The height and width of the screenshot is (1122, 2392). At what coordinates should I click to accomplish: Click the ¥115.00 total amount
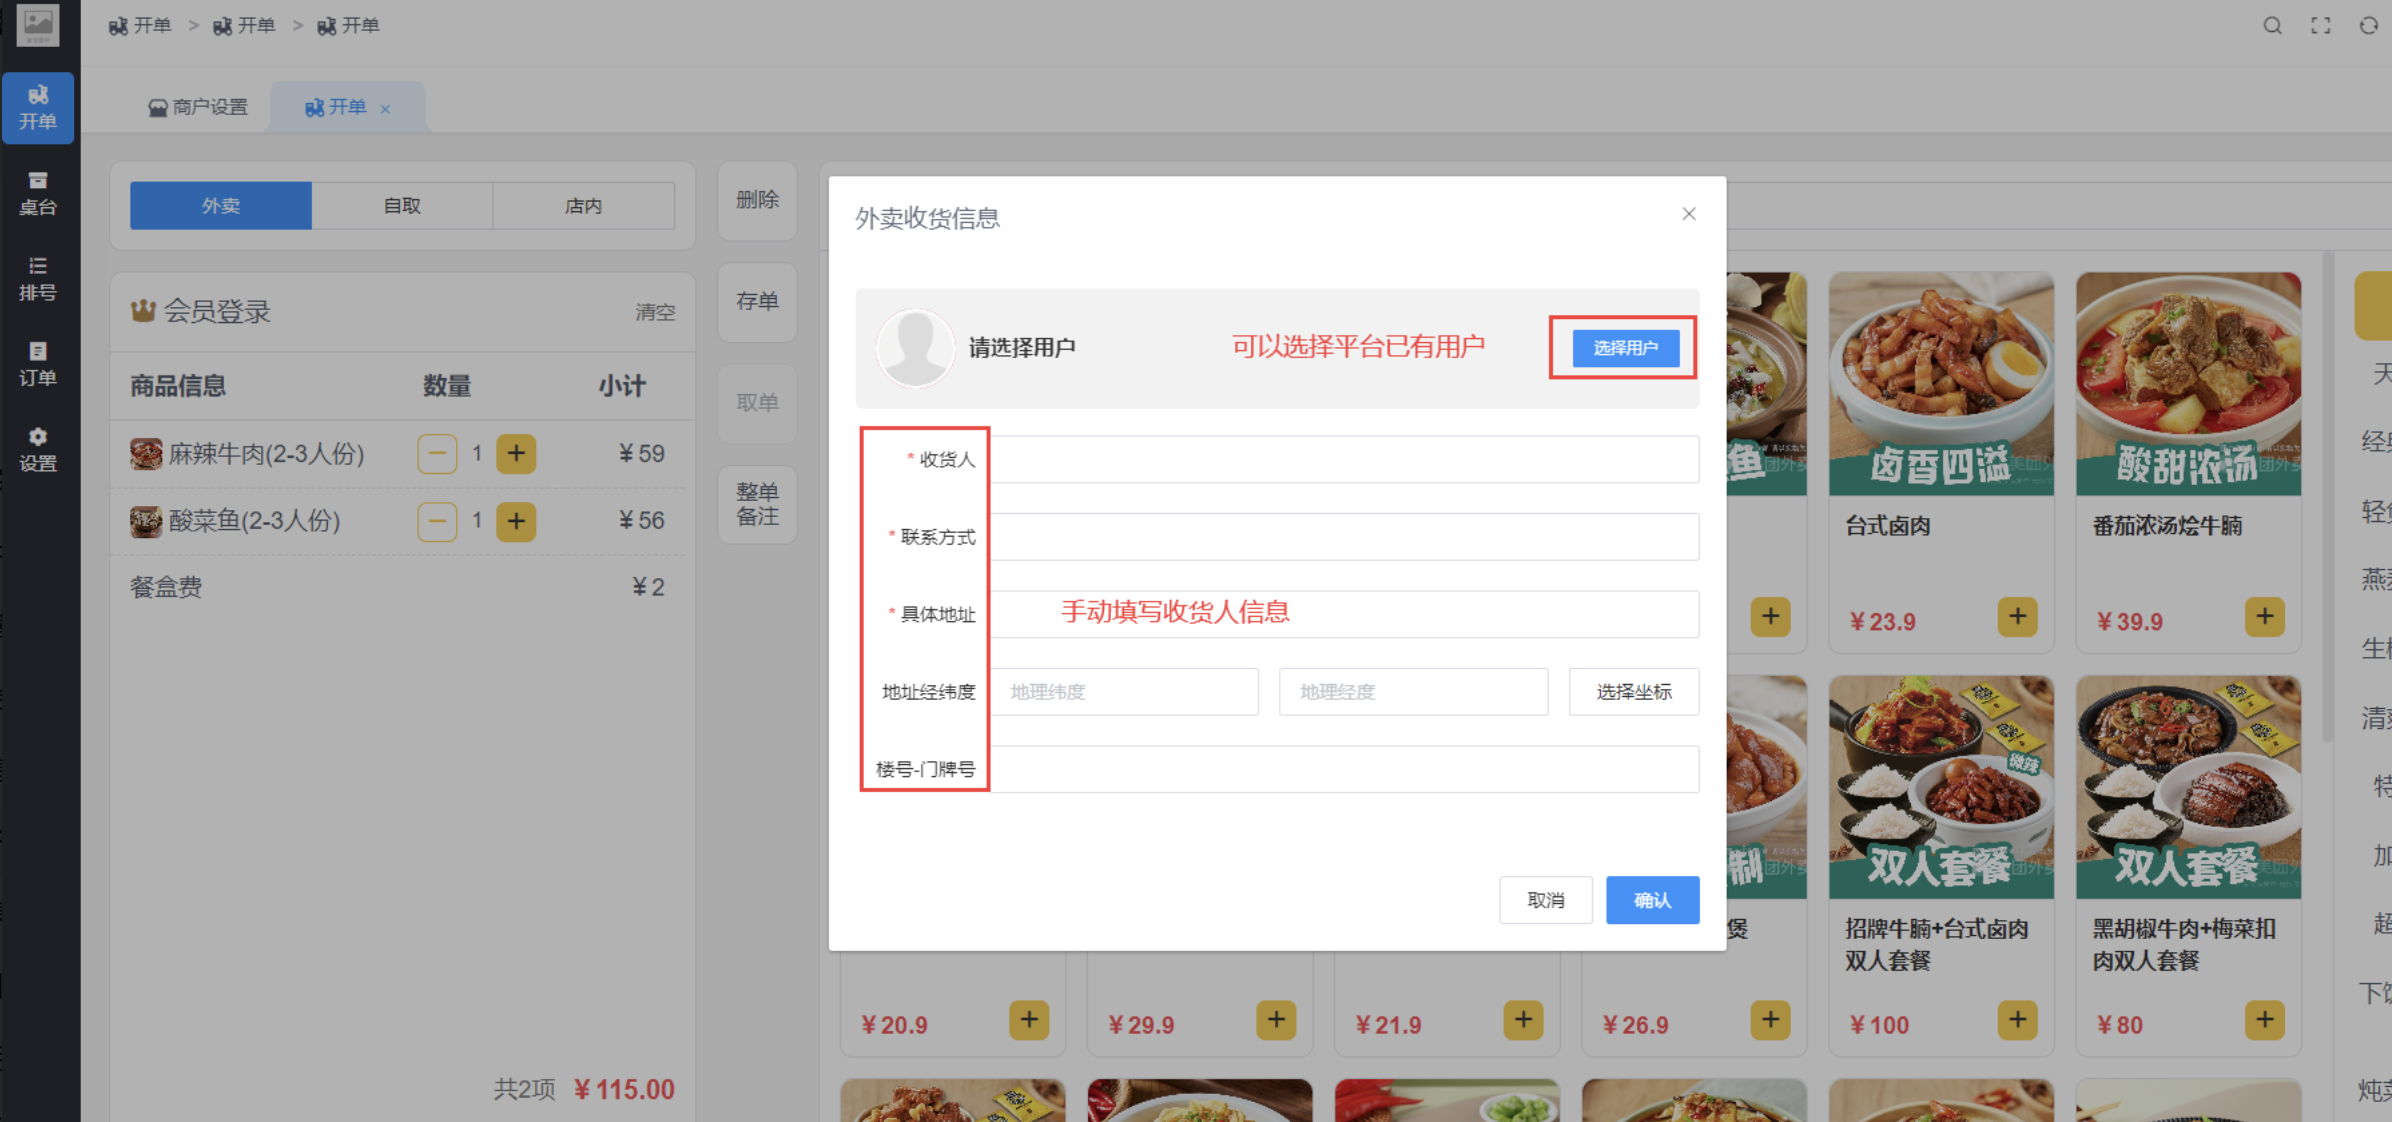click(624, 1089)
